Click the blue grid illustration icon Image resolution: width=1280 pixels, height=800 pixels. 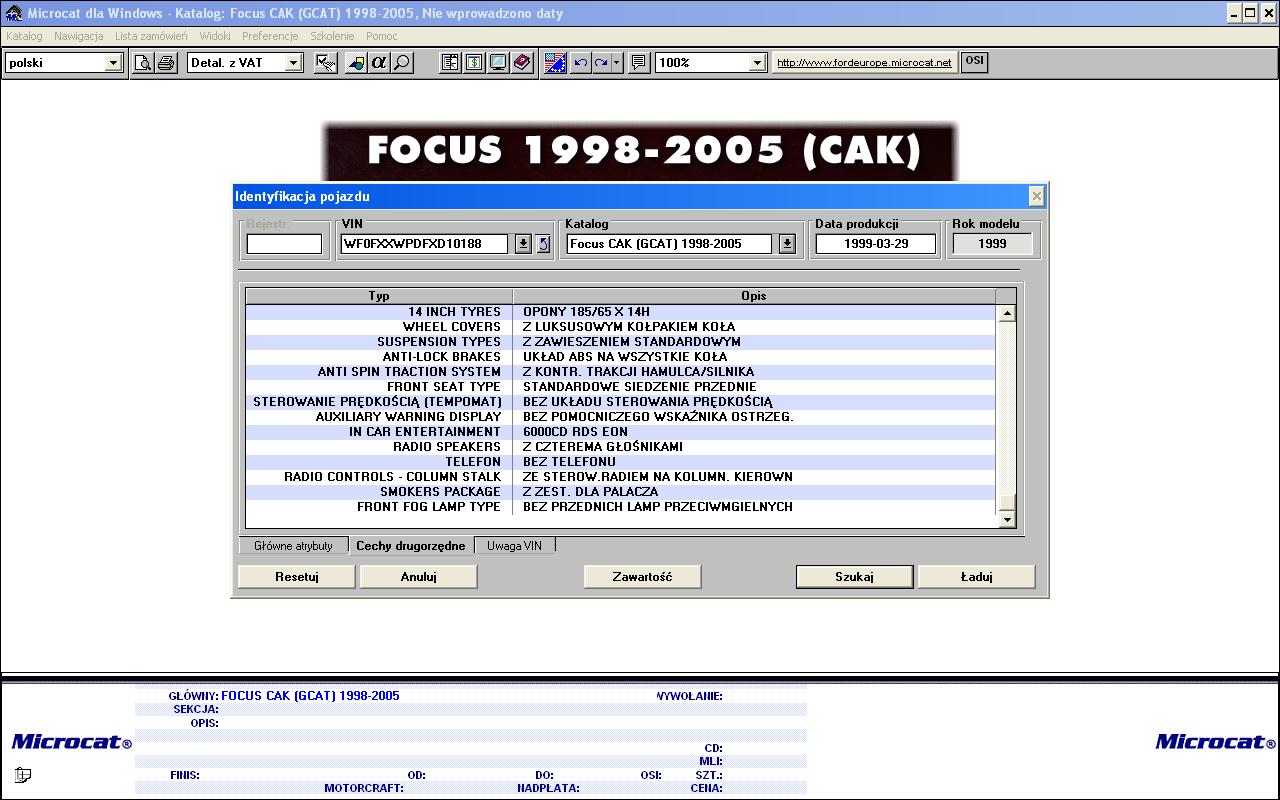[555, 62]
